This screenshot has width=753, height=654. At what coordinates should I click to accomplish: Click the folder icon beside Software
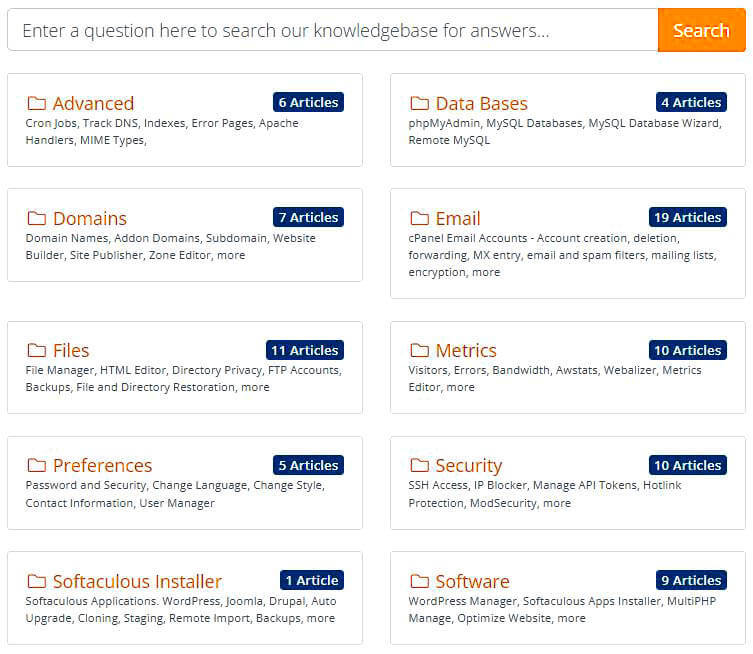[419, 582]
